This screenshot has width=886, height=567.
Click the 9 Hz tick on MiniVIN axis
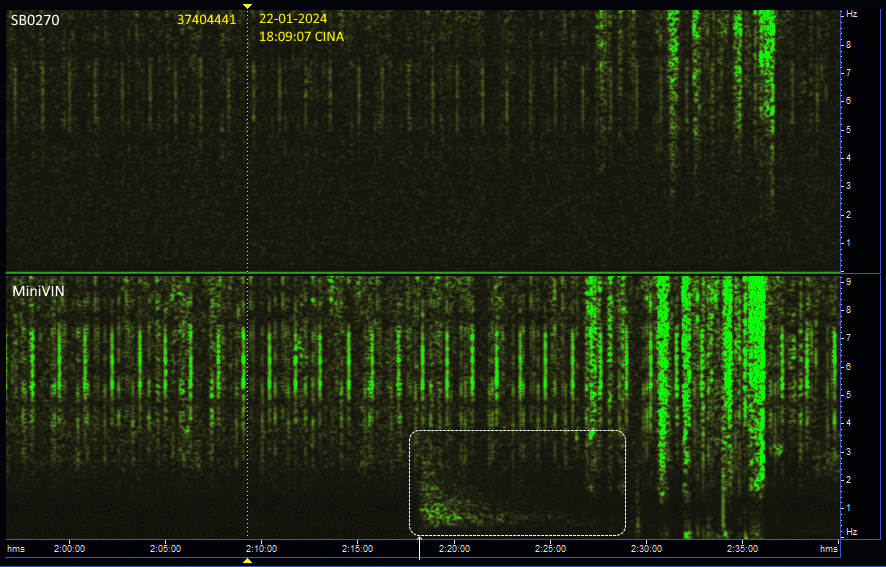[849, 282]
